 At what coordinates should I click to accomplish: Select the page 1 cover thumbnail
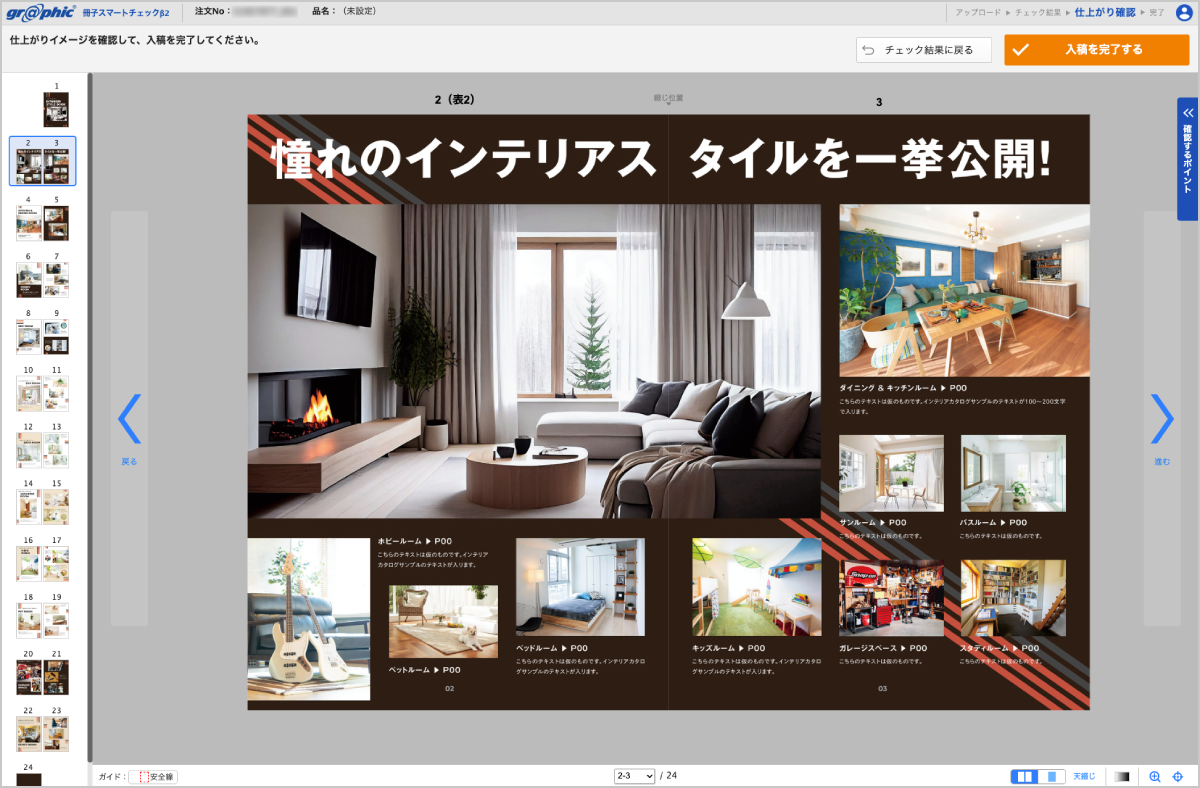coord(56,109)
